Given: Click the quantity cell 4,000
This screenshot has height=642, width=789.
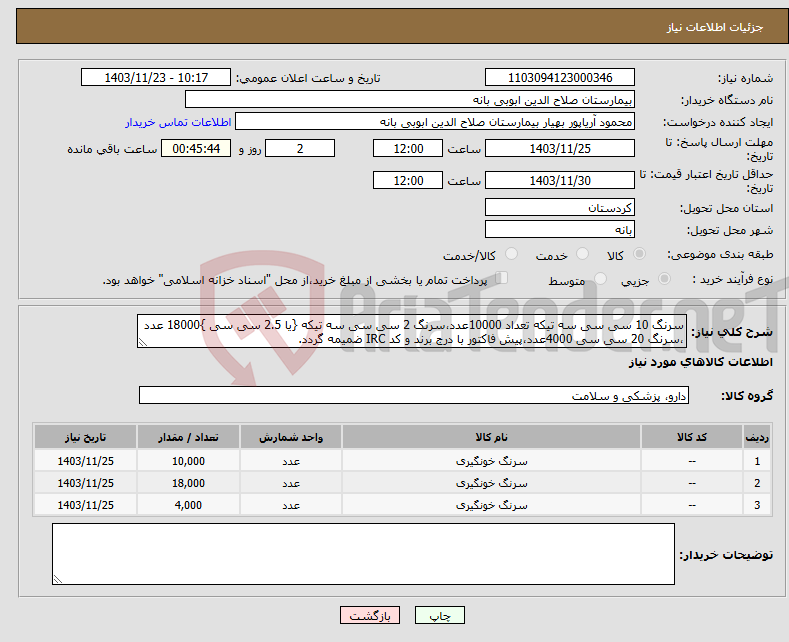Looking at the screenshot, I should [188, 505].
